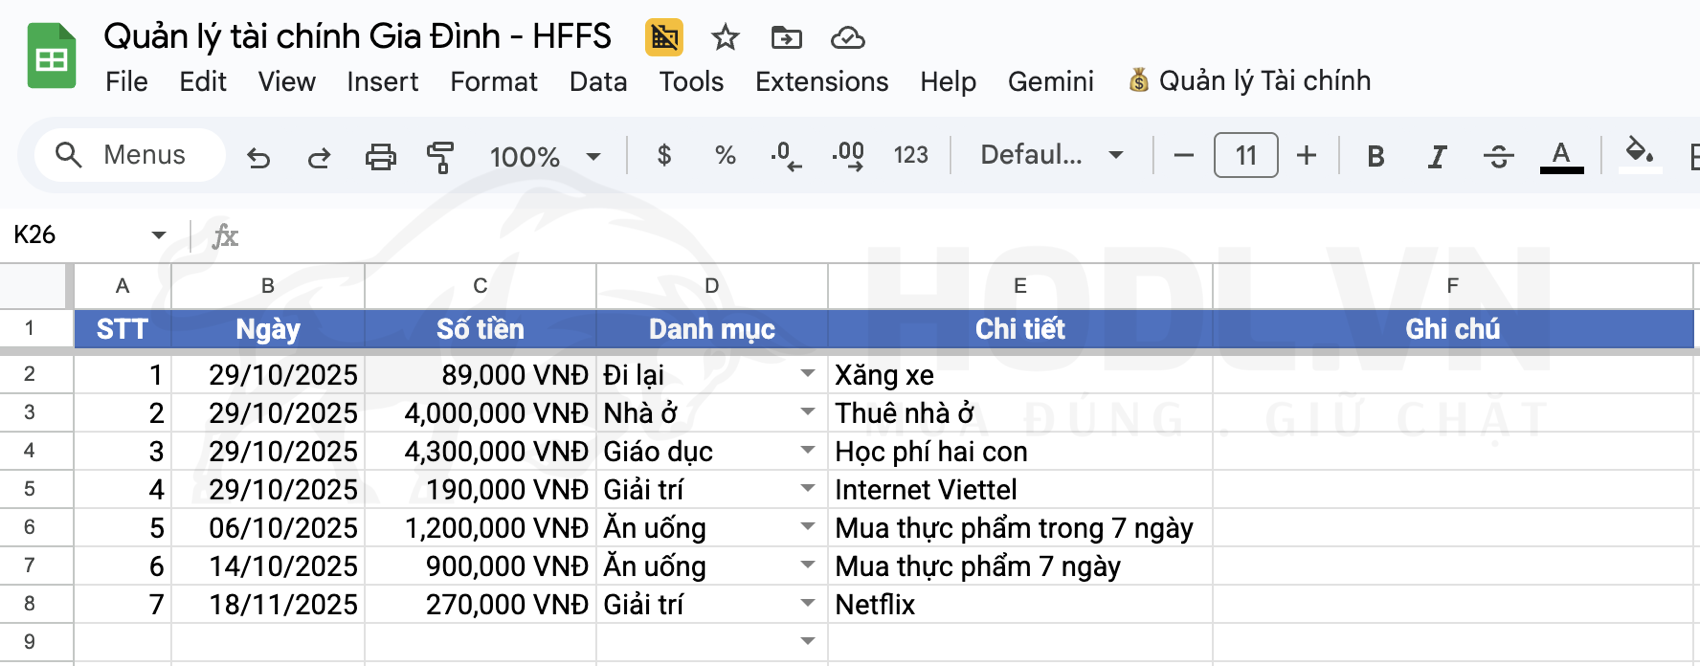Click the increase font size plus button
The height and width of the screenshot is (666, 1700).
[x=1306, y=155]
